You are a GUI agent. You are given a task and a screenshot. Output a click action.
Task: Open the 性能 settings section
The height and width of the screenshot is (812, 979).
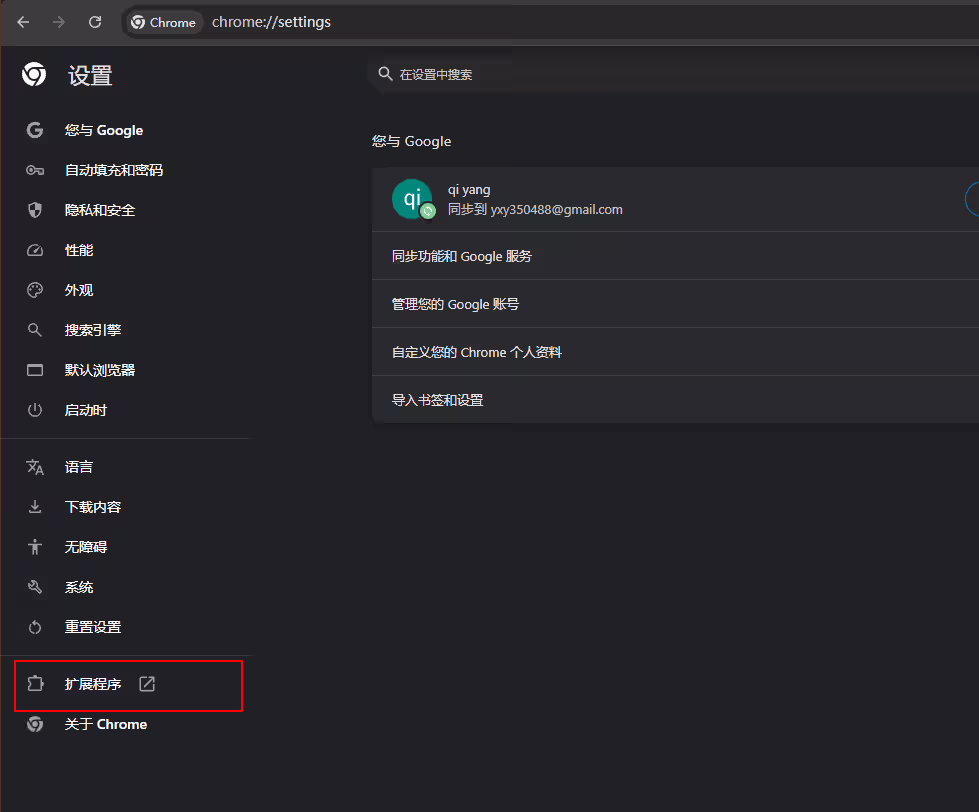pyautogui.click(x=79, y=250)
